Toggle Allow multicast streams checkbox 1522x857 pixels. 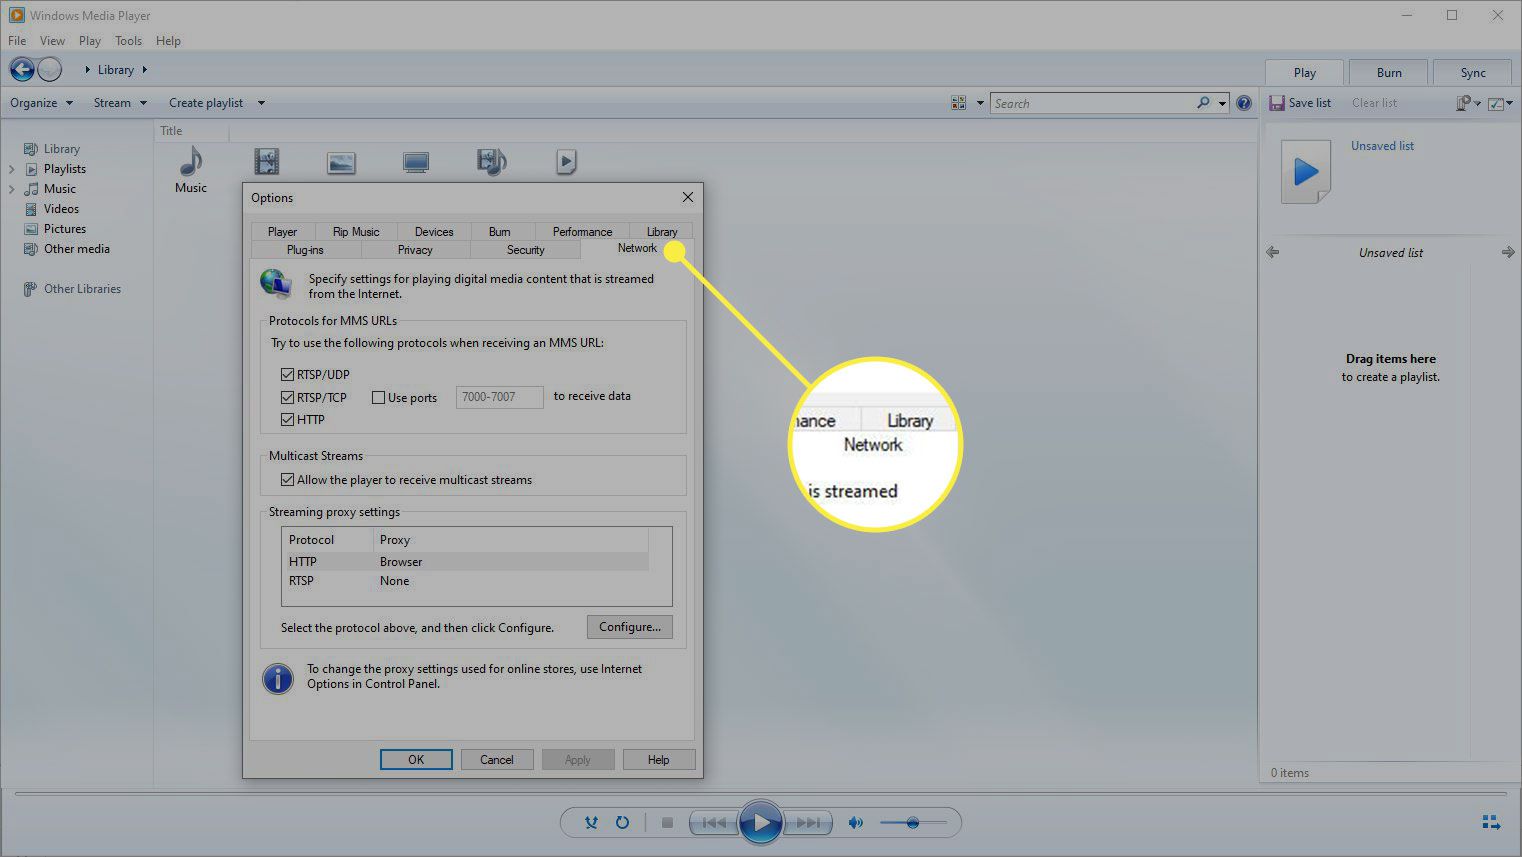tap(288, 480)
